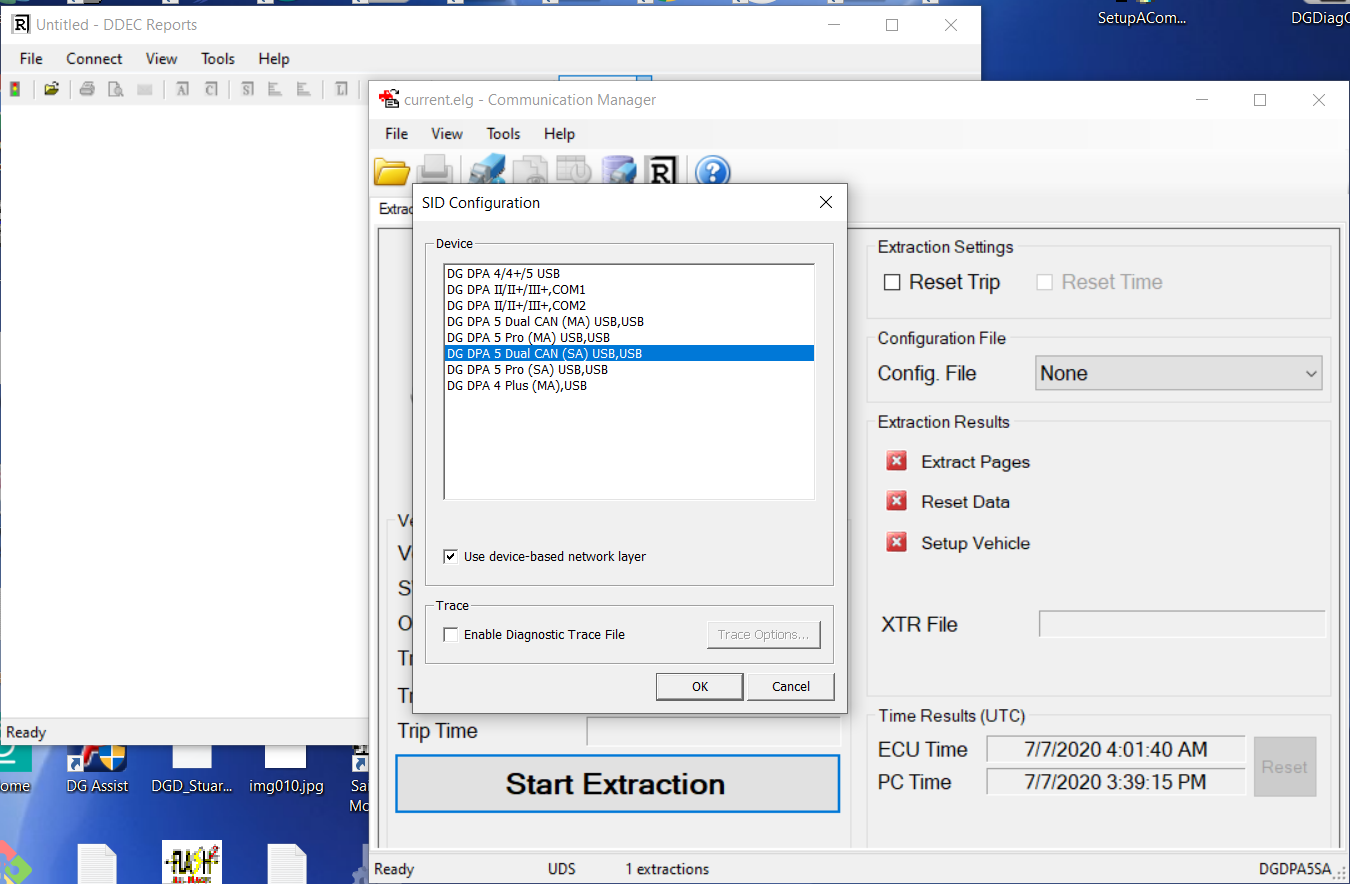Click the XTR File input field

(1181, 624)
